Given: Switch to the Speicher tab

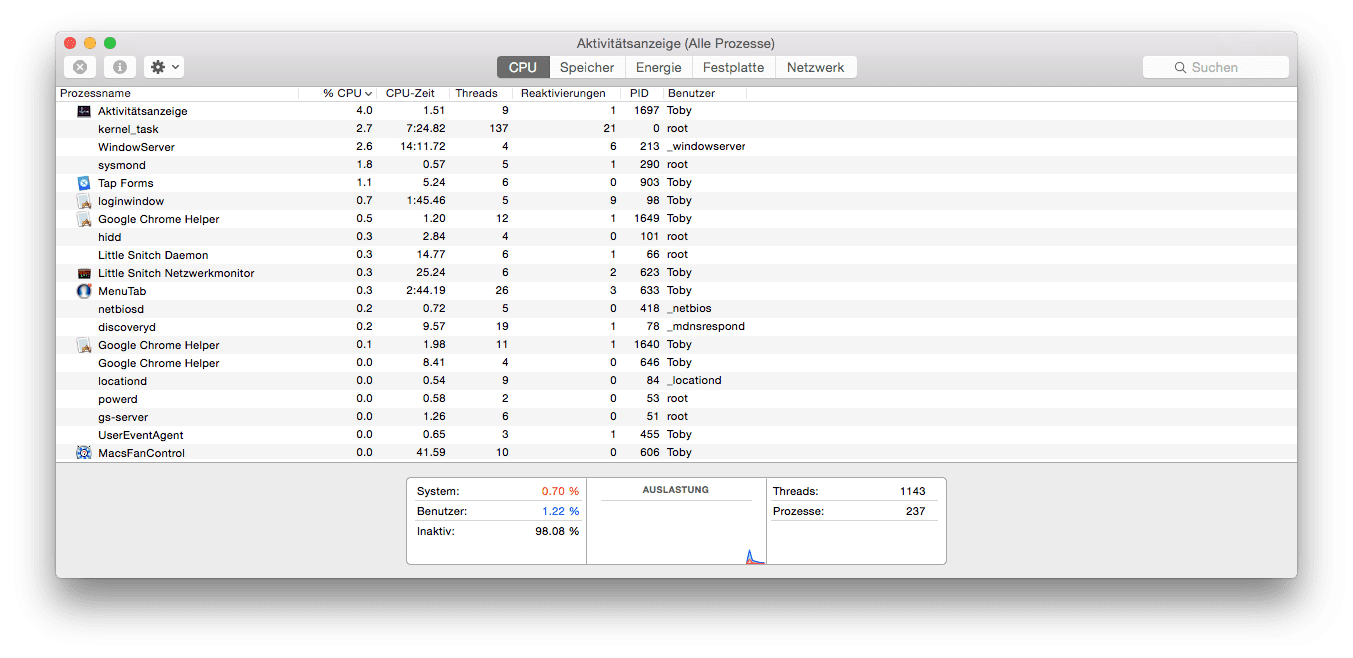Looking at the screenshot, I should coord(587,67).
